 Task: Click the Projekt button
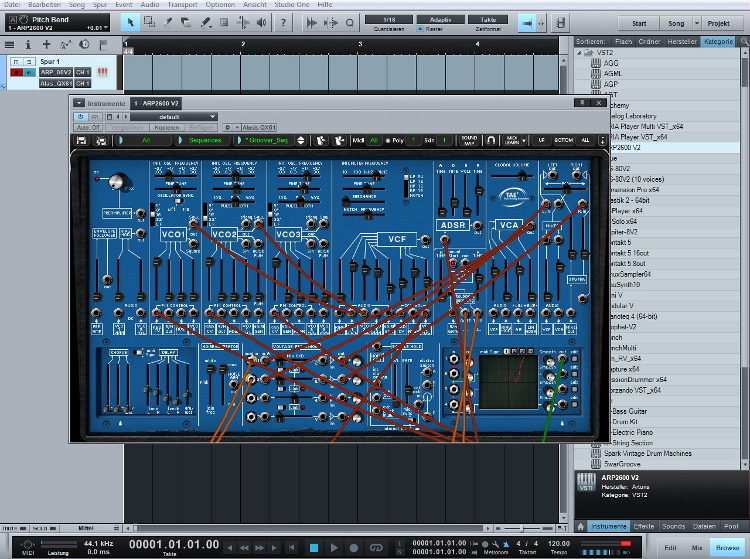tap(718, 23)
